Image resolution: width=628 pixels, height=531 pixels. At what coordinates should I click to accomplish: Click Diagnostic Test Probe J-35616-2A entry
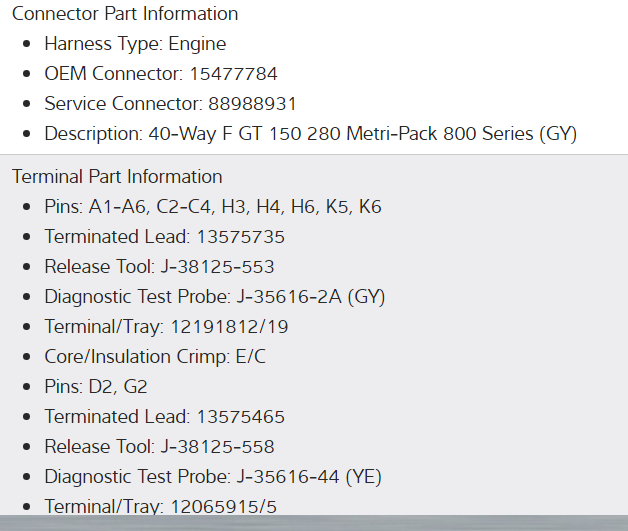pyautogui.click(x=214, y=297)
